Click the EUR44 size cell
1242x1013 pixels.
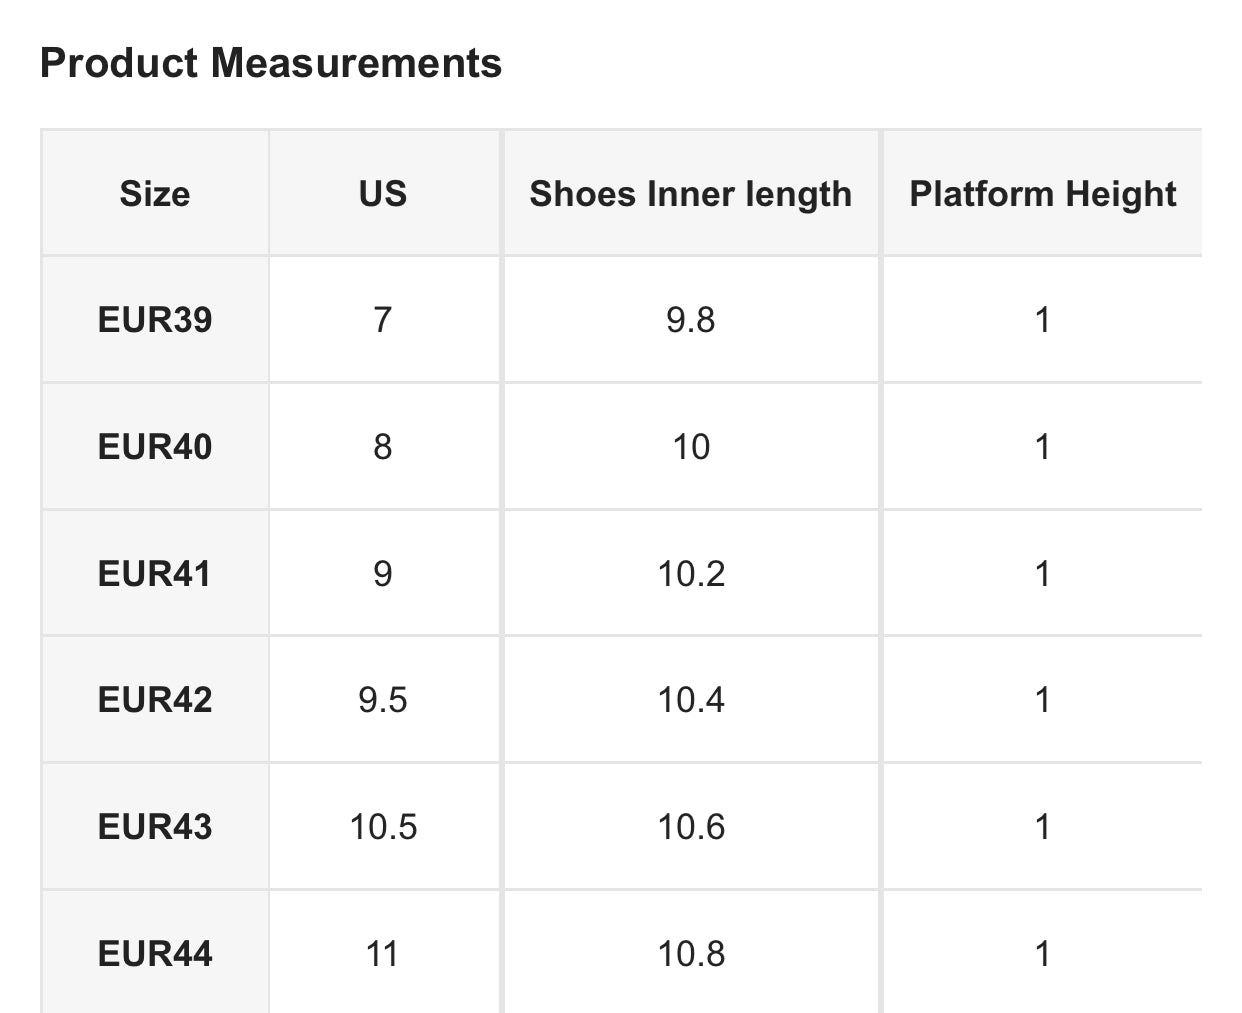[155, 953]
